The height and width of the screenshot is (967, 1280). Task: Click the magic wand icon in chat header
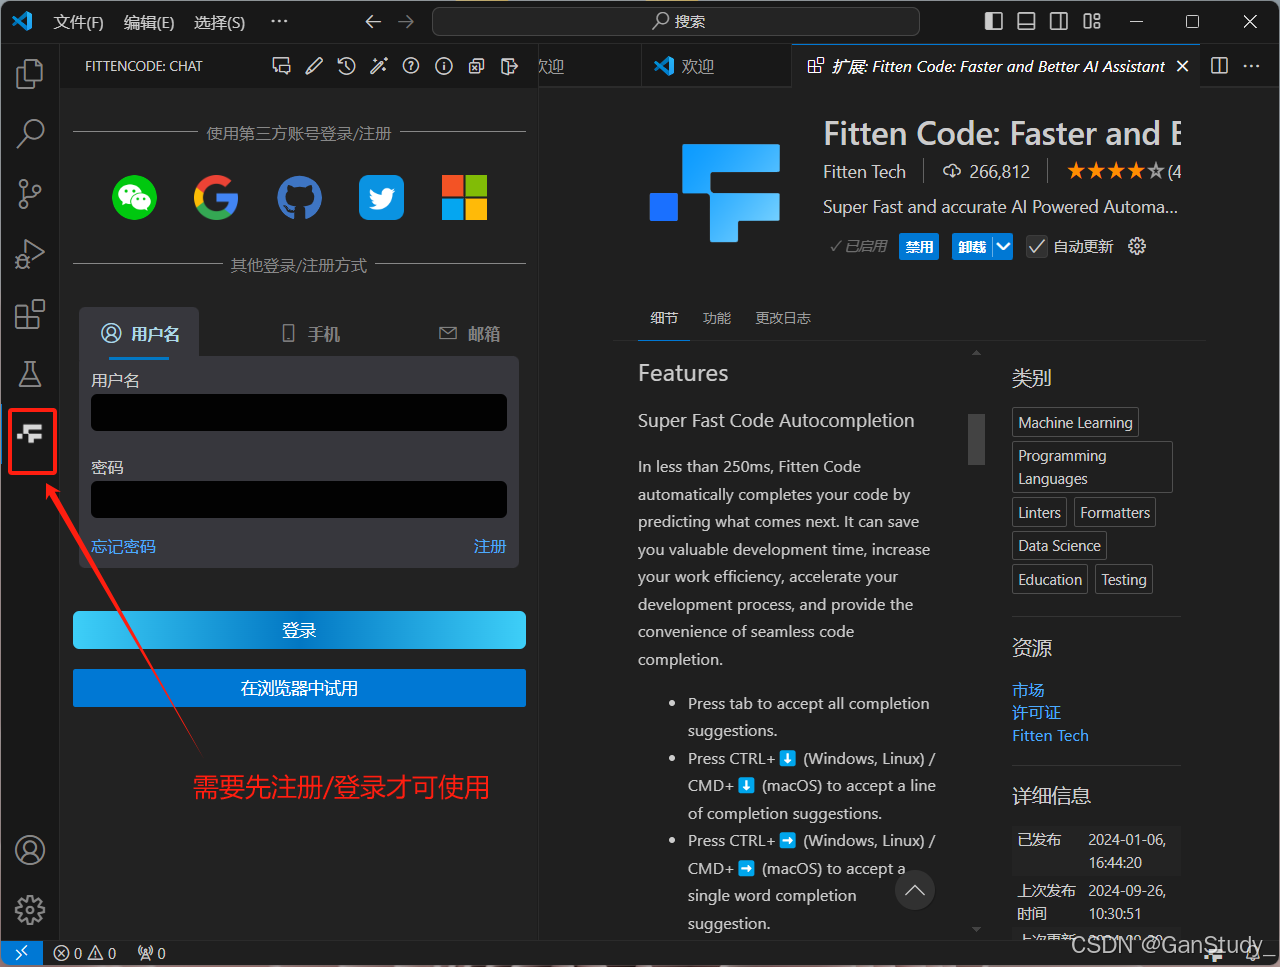pos(378,66)
